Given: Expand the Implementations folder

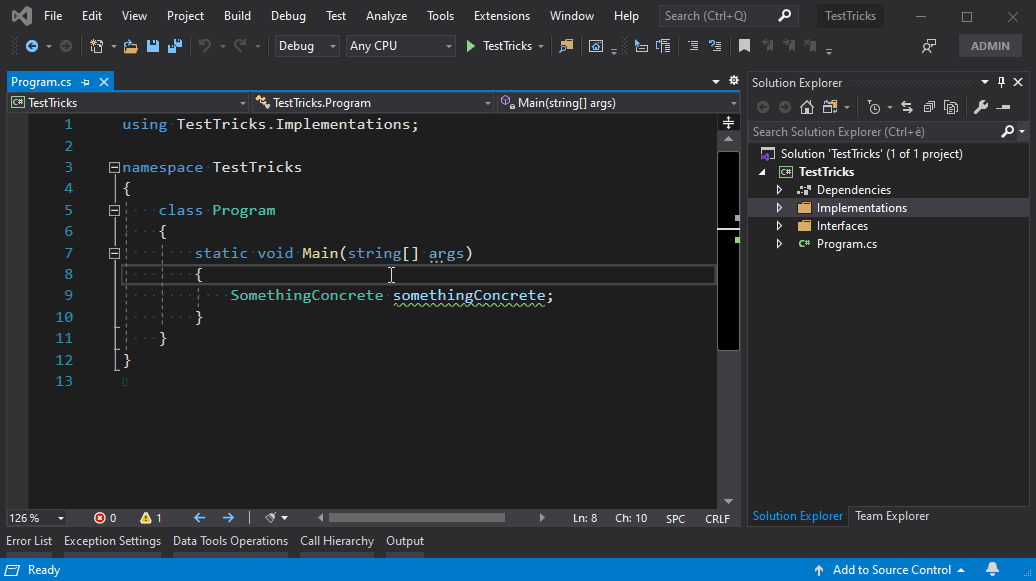Looking at the screenshot, I should (779, 208).
